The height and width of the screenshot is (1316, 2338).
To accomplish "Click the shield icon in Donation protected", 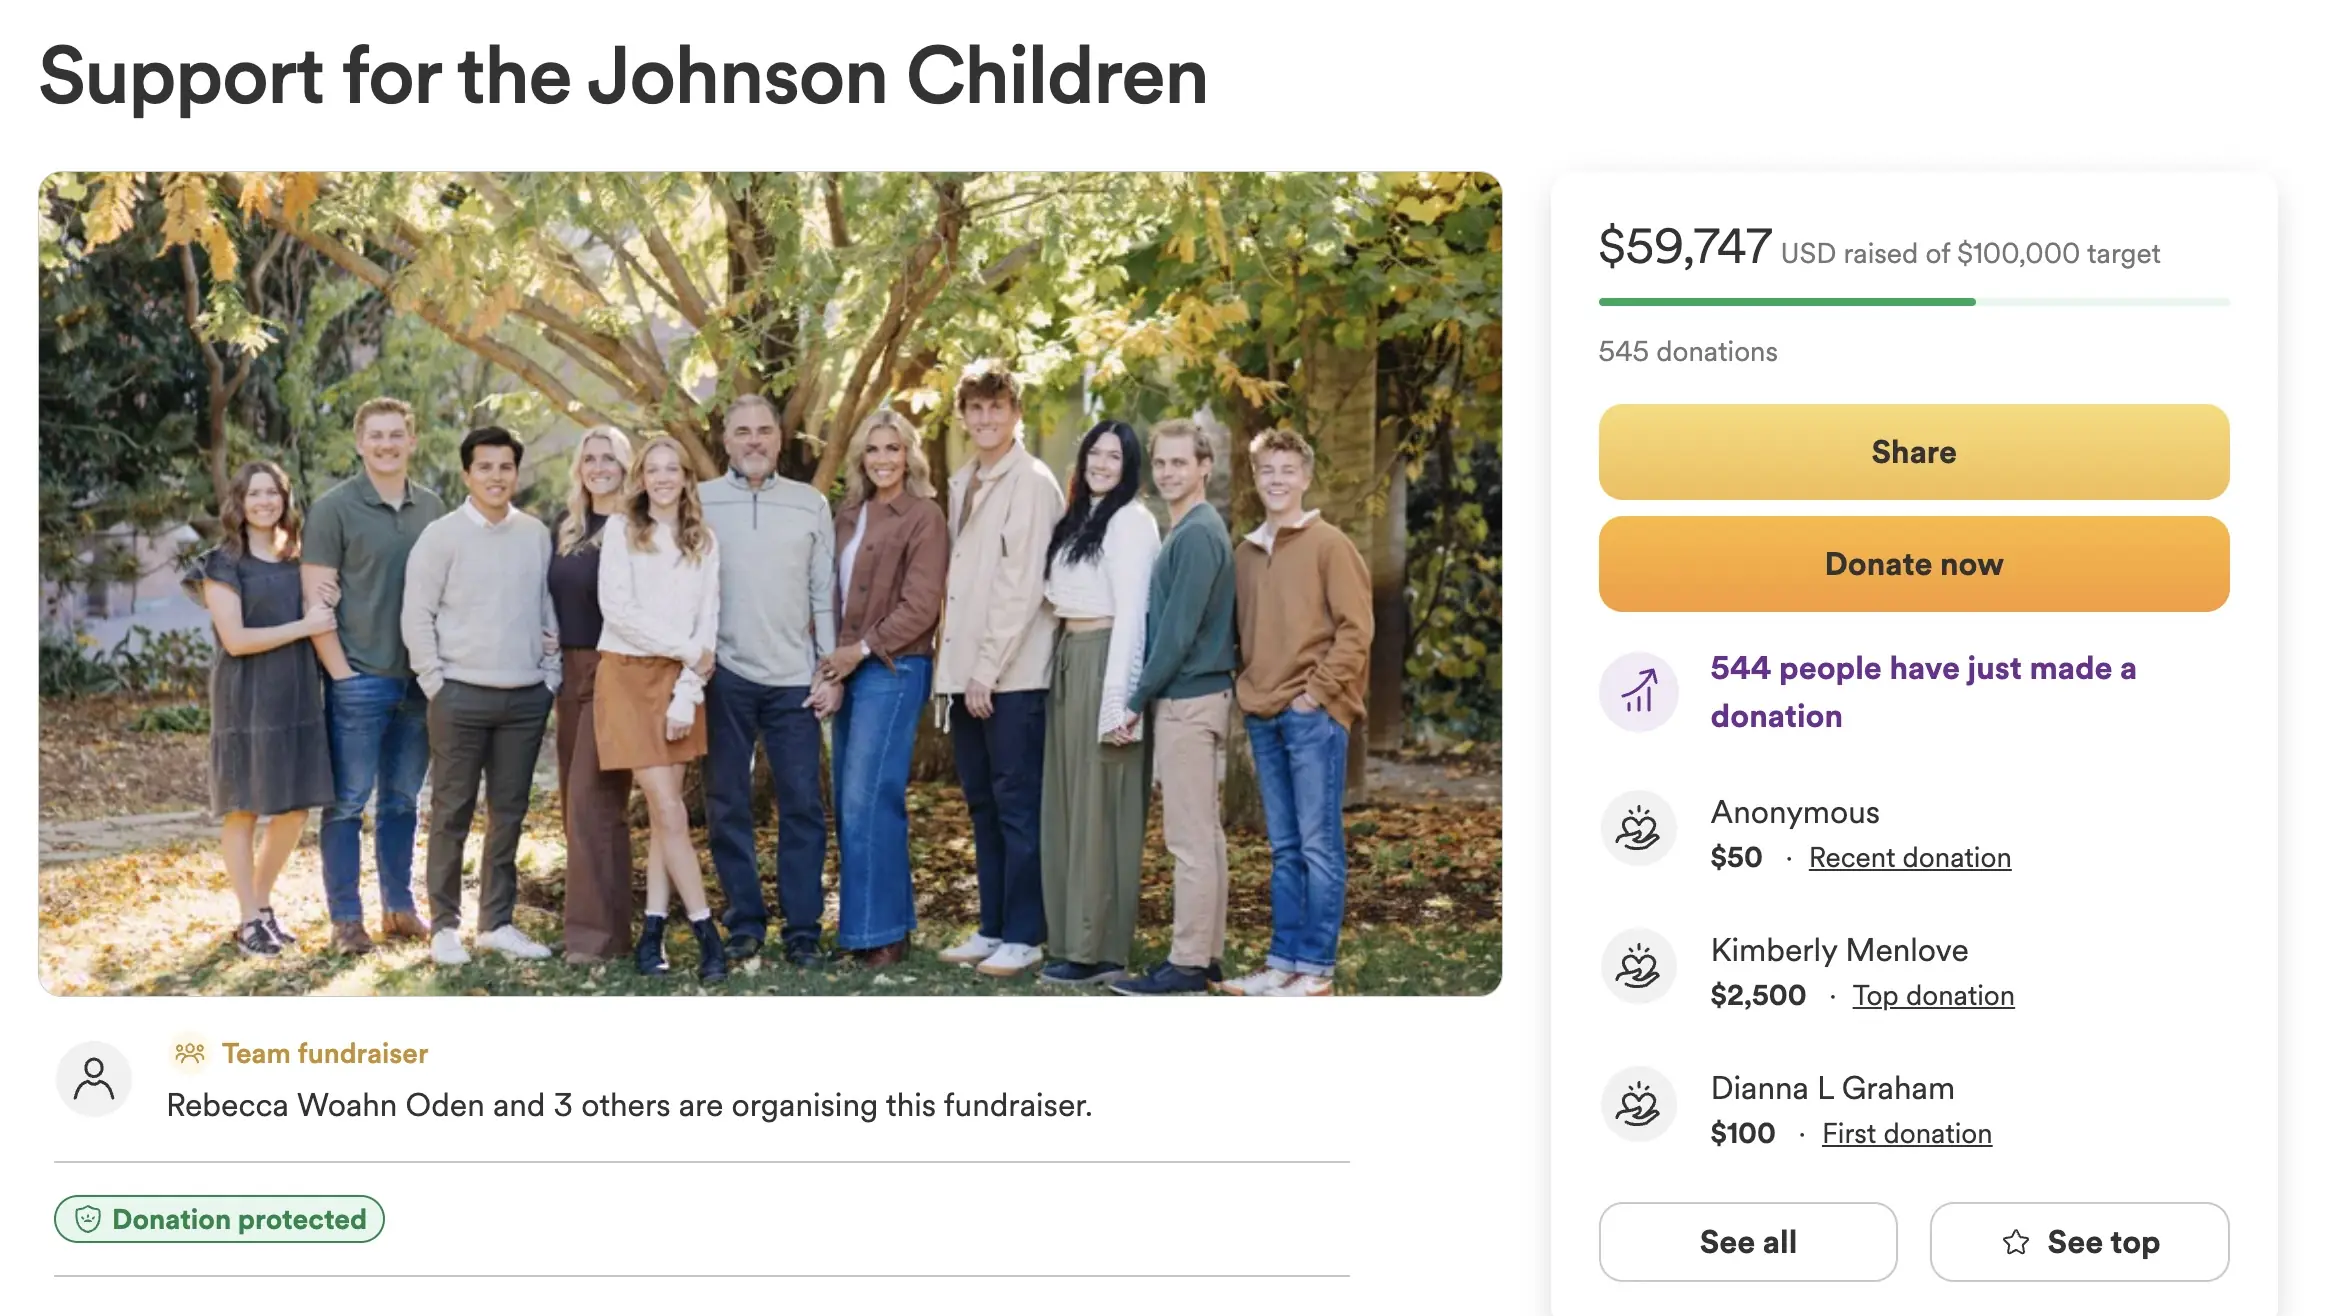I will tap(88, 1219).
